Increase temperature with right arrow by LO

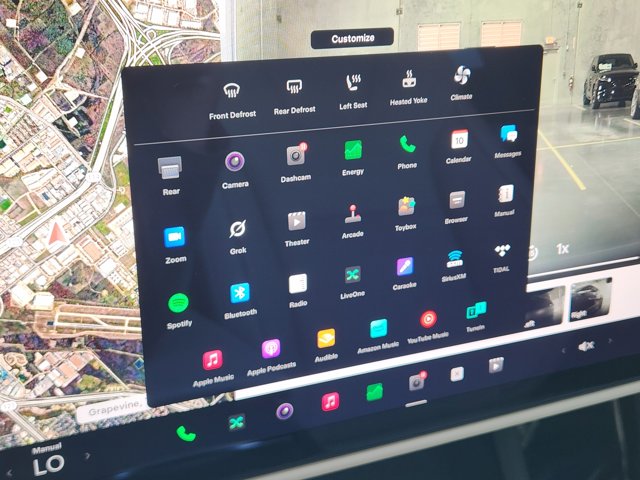(x=87, y=456)
